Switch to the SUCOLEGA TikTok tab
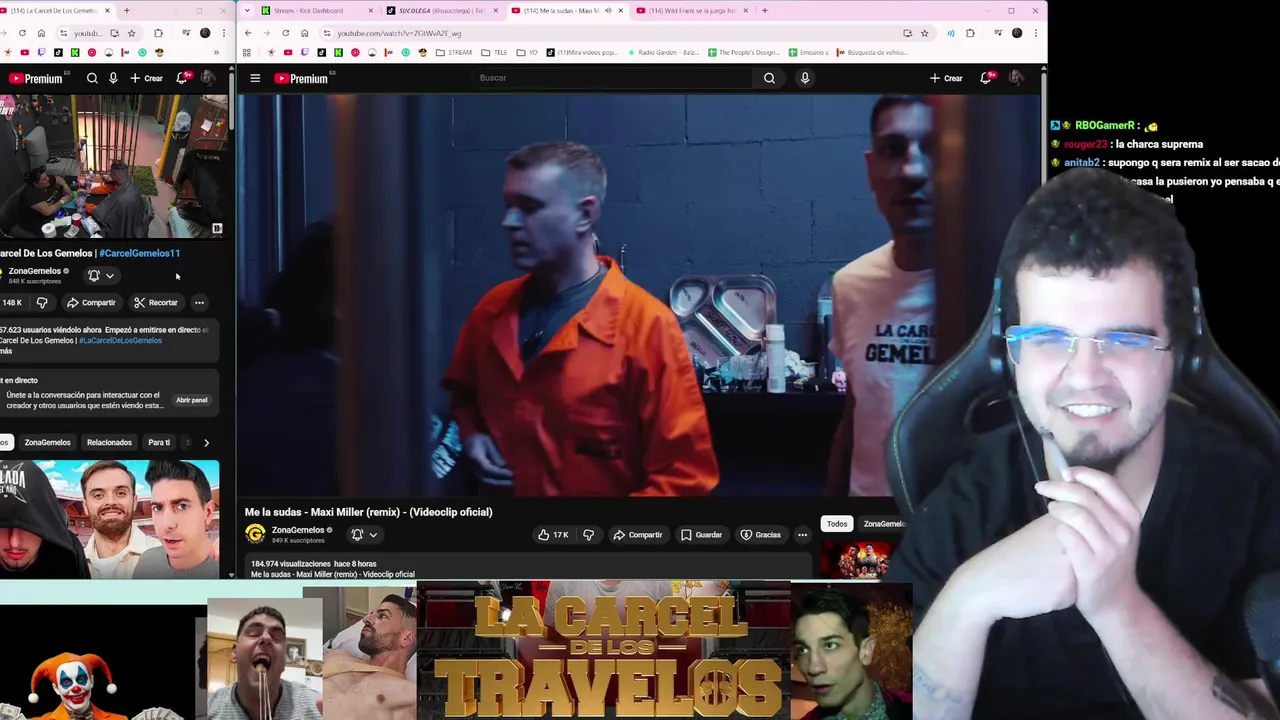 [443, 11]
